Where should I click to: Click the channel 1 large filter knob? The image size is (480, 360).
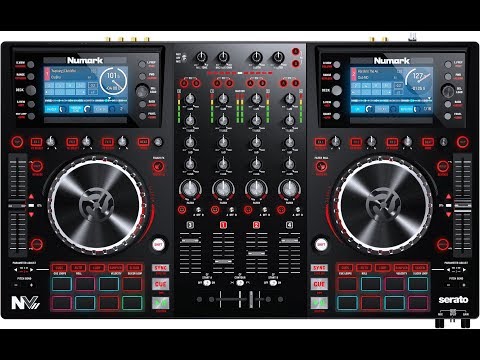pos(223,189)
